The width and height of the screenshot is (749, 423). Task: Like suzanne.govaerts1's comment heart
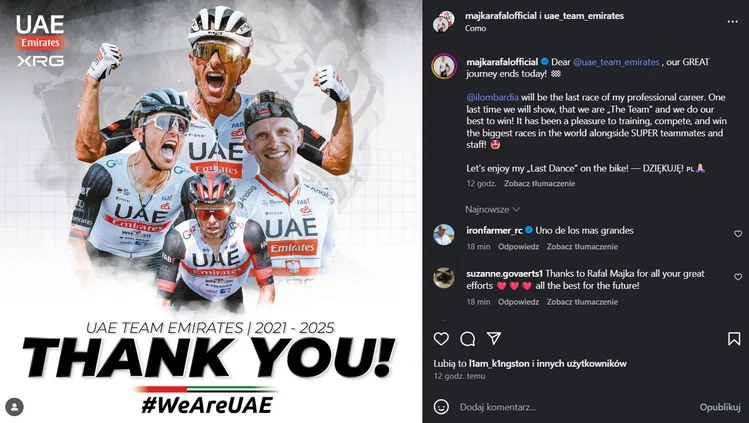pos(738,277)
